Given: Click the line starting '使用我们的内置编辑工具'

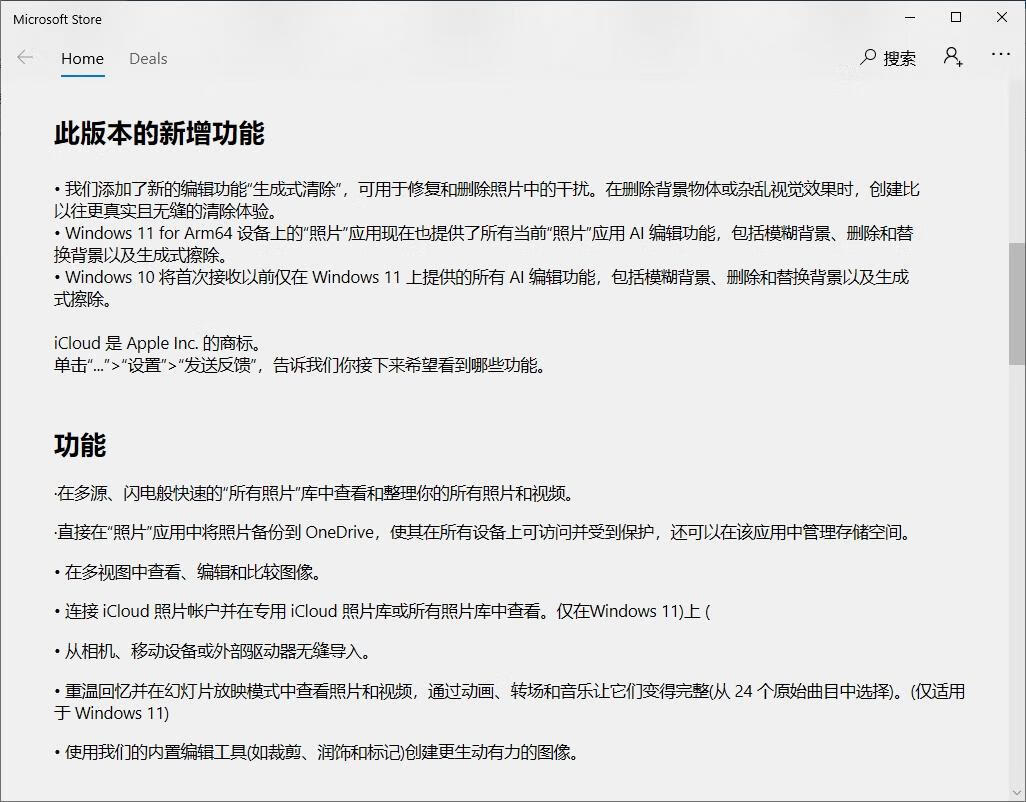Looking at the screenshot, I should click(317, 752).
